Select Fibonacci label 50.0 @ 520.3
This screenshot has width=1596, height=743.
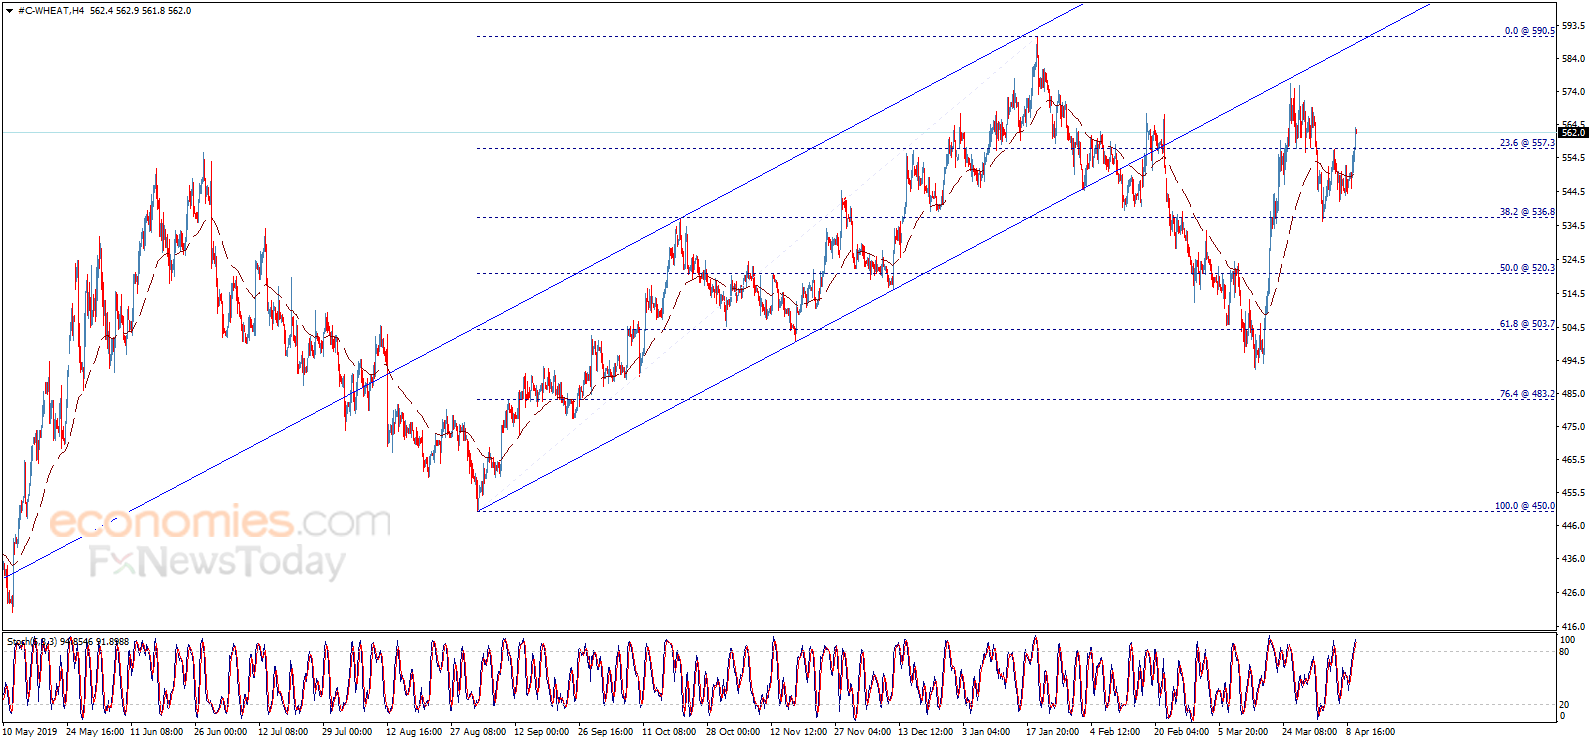coord(1527,268)
